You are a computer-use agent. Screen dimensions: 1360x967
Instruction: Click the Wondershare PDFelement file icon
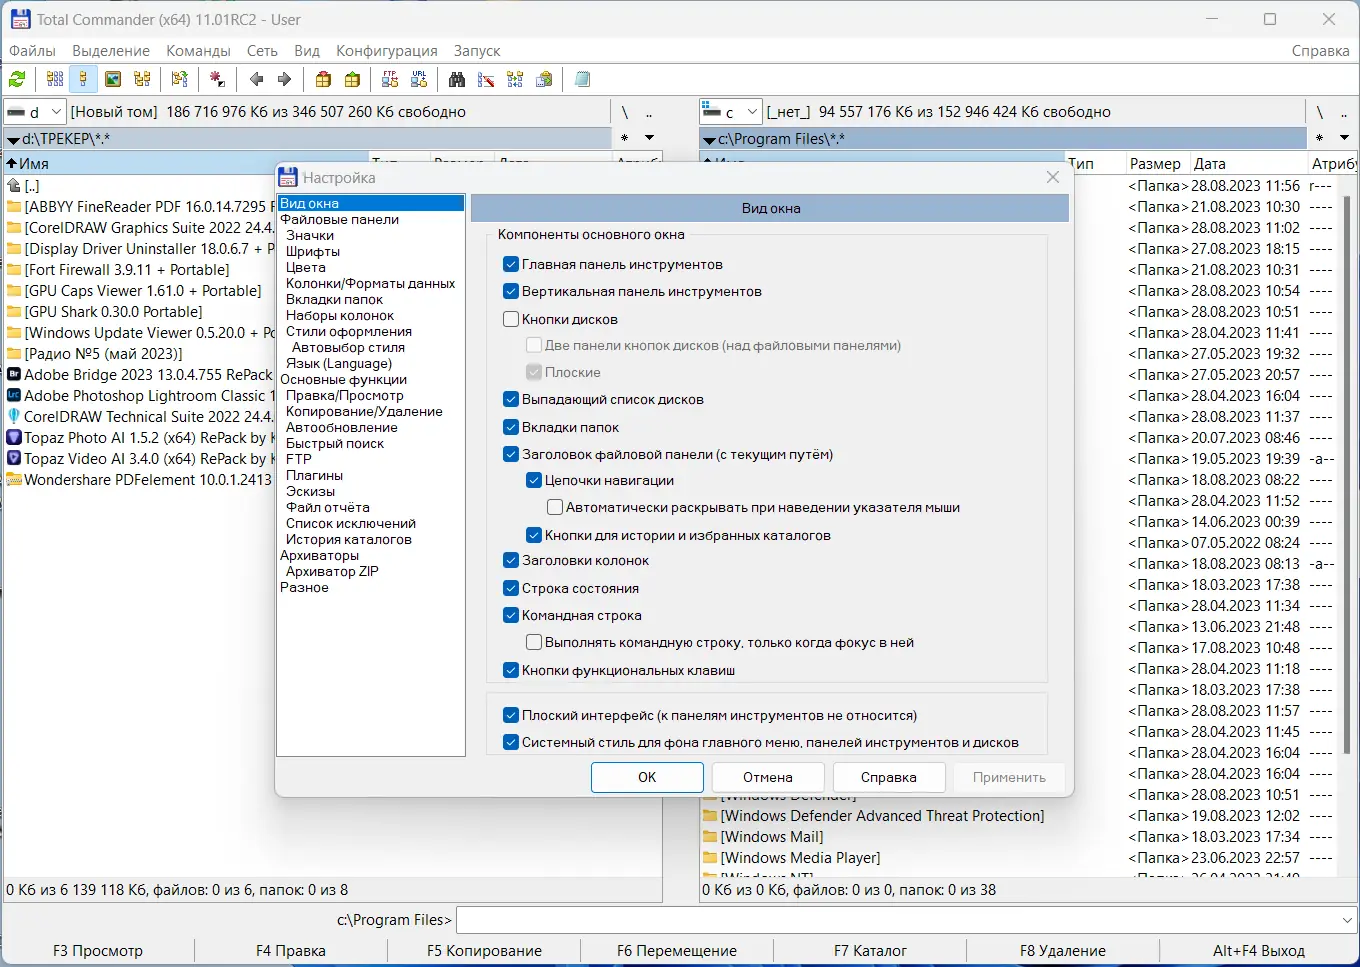point(14,479)
